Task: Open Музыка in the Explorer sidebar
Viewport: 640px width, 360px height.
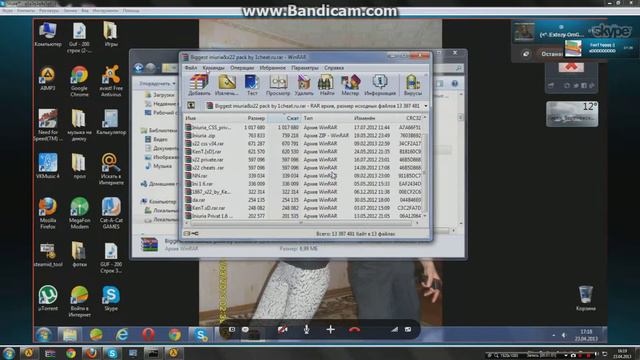Action: 158,166
